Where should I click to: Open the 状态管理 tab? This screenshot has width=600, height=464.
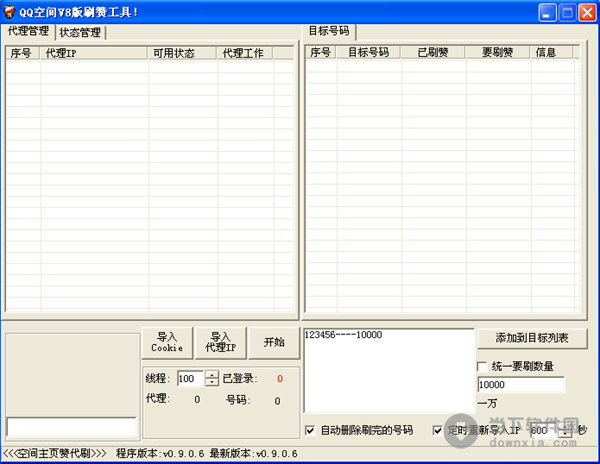(x=80, y=33)
